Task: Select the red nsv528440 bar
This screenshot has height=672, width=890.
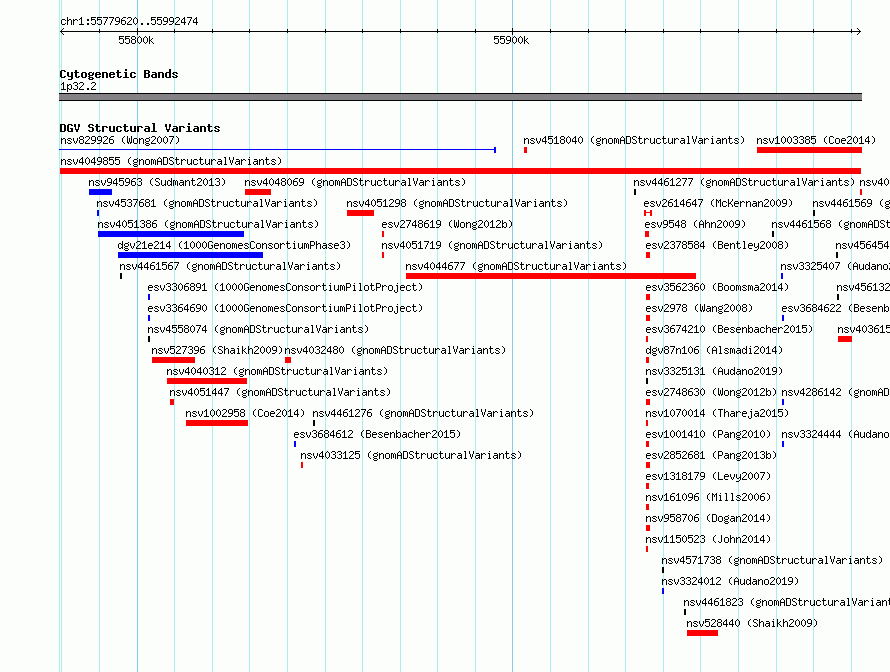Action: click(702, 633)
